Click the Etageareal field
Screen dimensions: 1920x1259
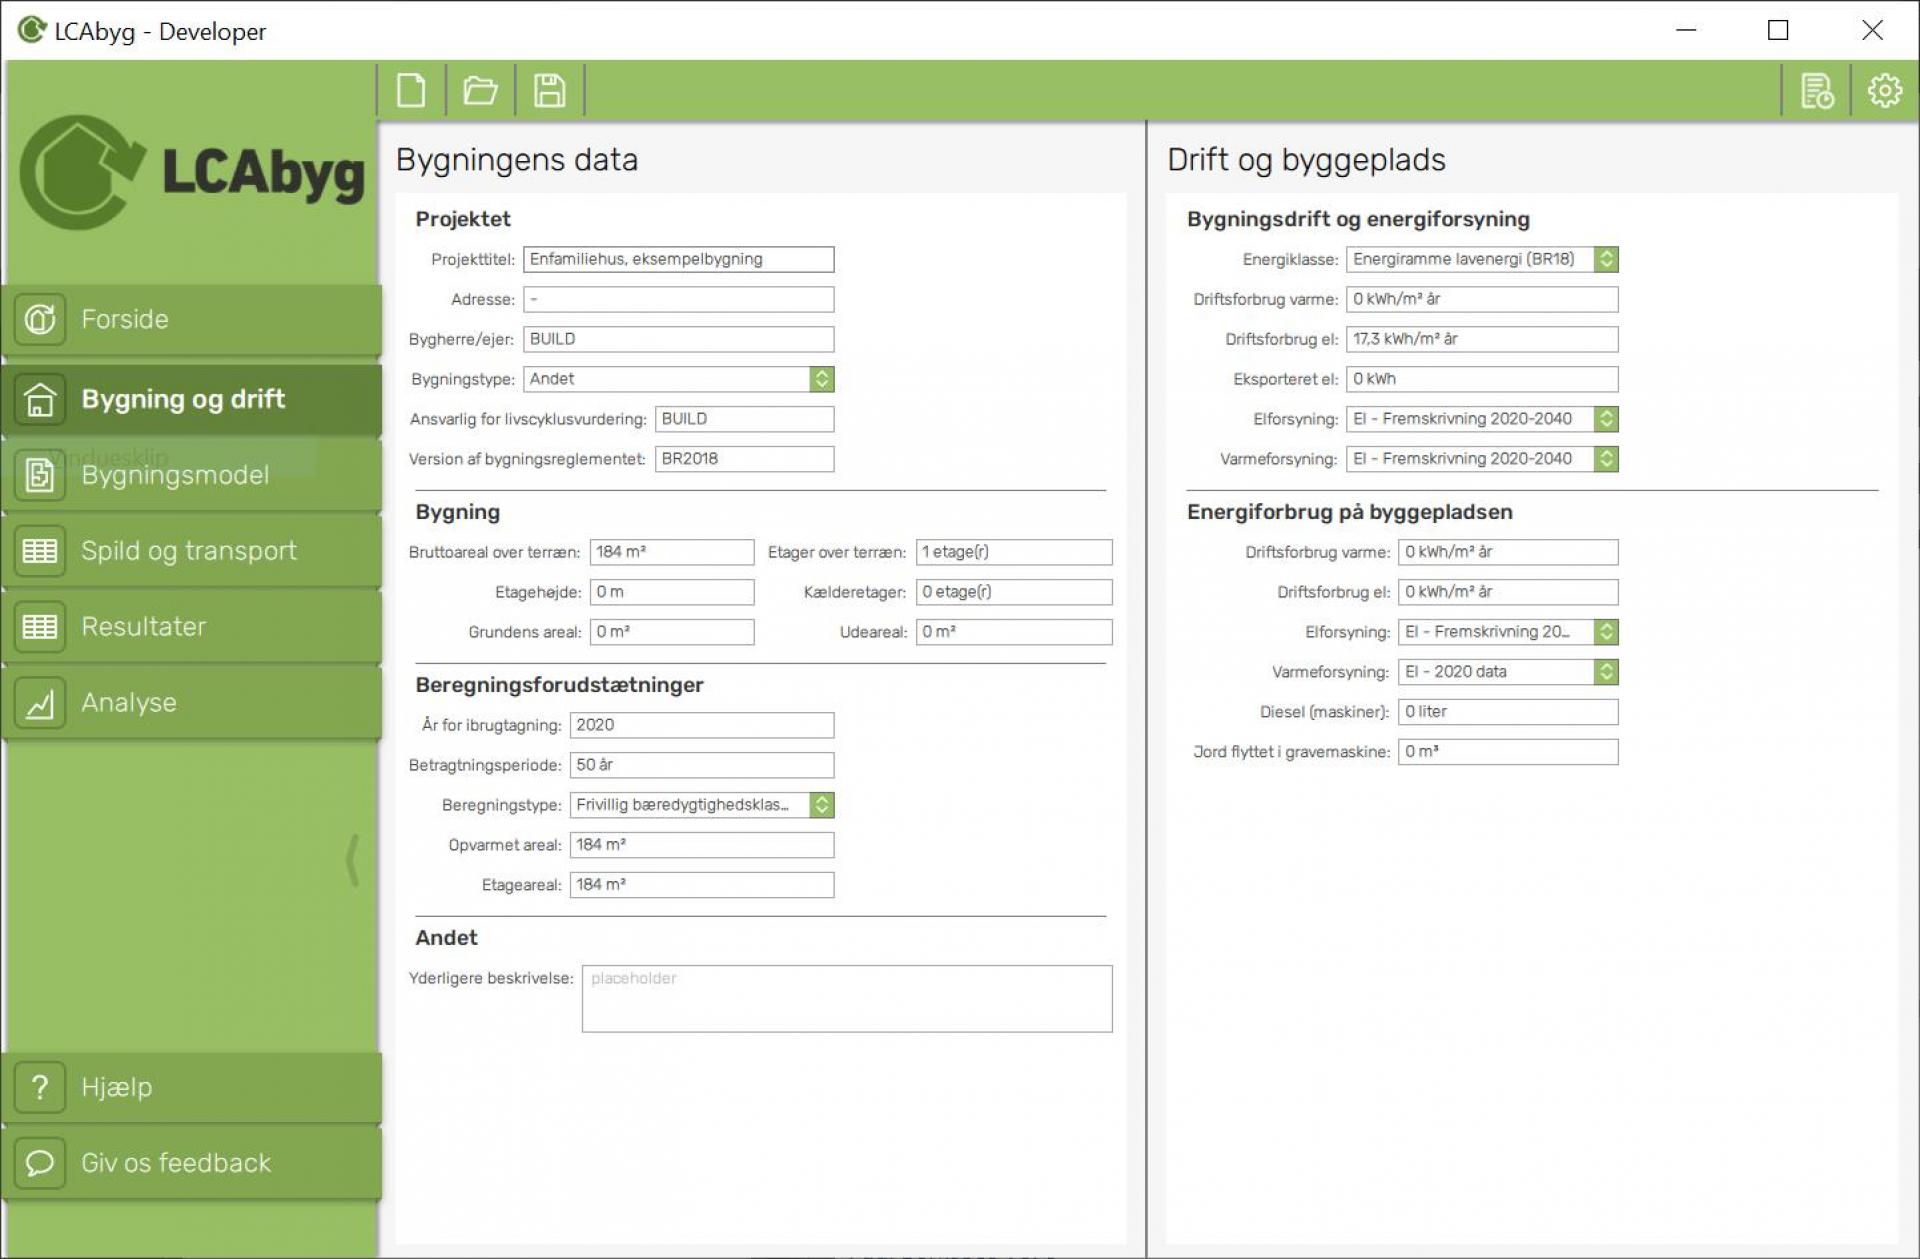pyautogui.click(x=702, y=885)
